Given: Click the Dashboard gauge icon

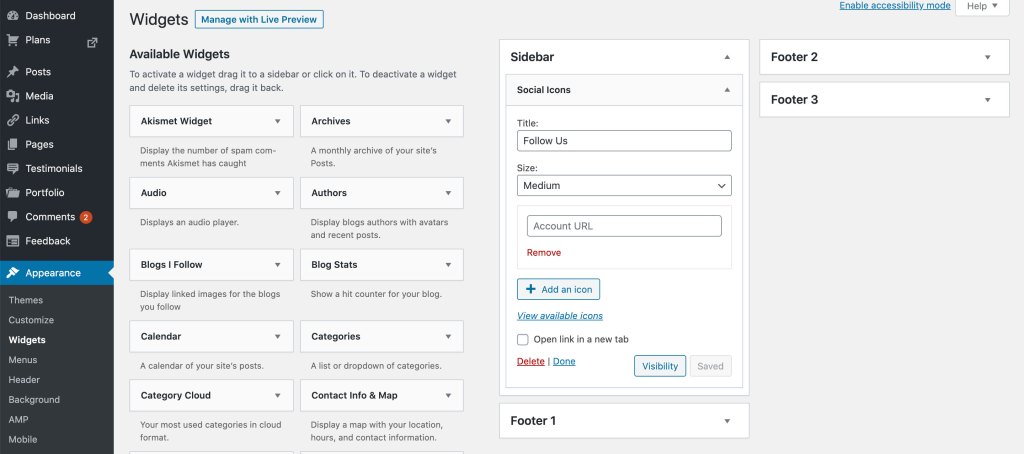Looking at the screenshot, I should tap(12, 16).
